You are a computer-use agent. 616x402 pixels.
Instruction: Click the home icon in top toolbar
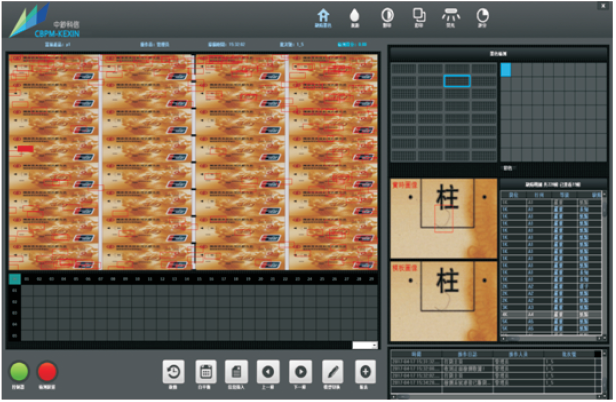(323, 16)
